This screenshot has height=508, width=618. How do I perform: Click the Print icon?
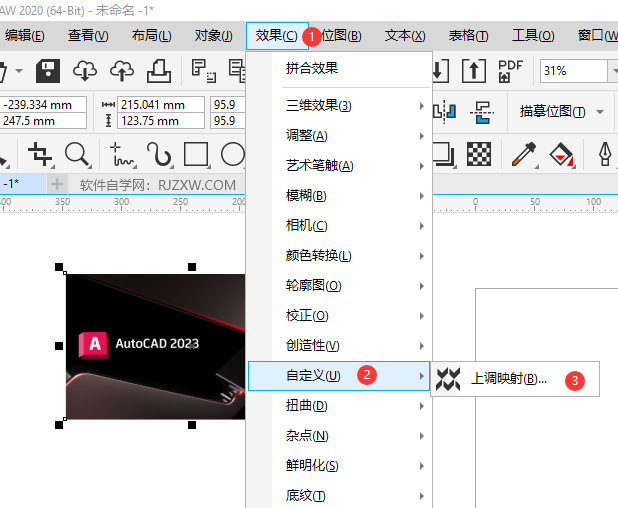point(159,71)
